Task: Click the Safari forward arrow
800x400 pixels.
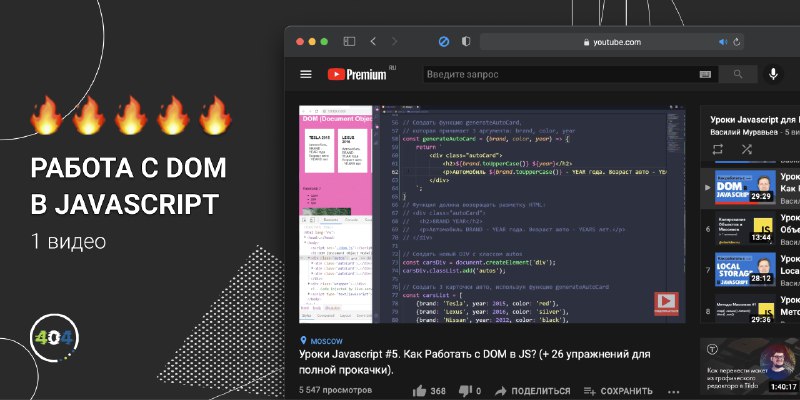Action: [x=394, y=42]
